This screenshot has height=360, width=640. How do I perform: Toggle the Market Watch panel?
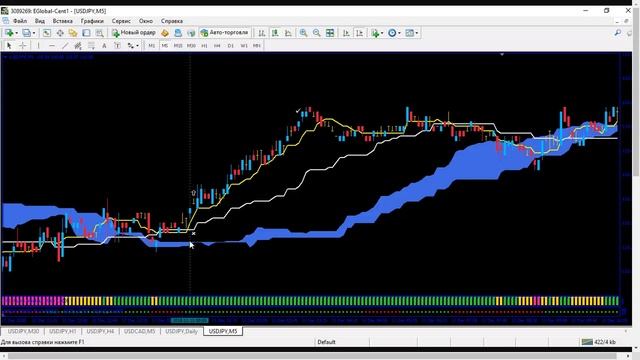point(47,33)
